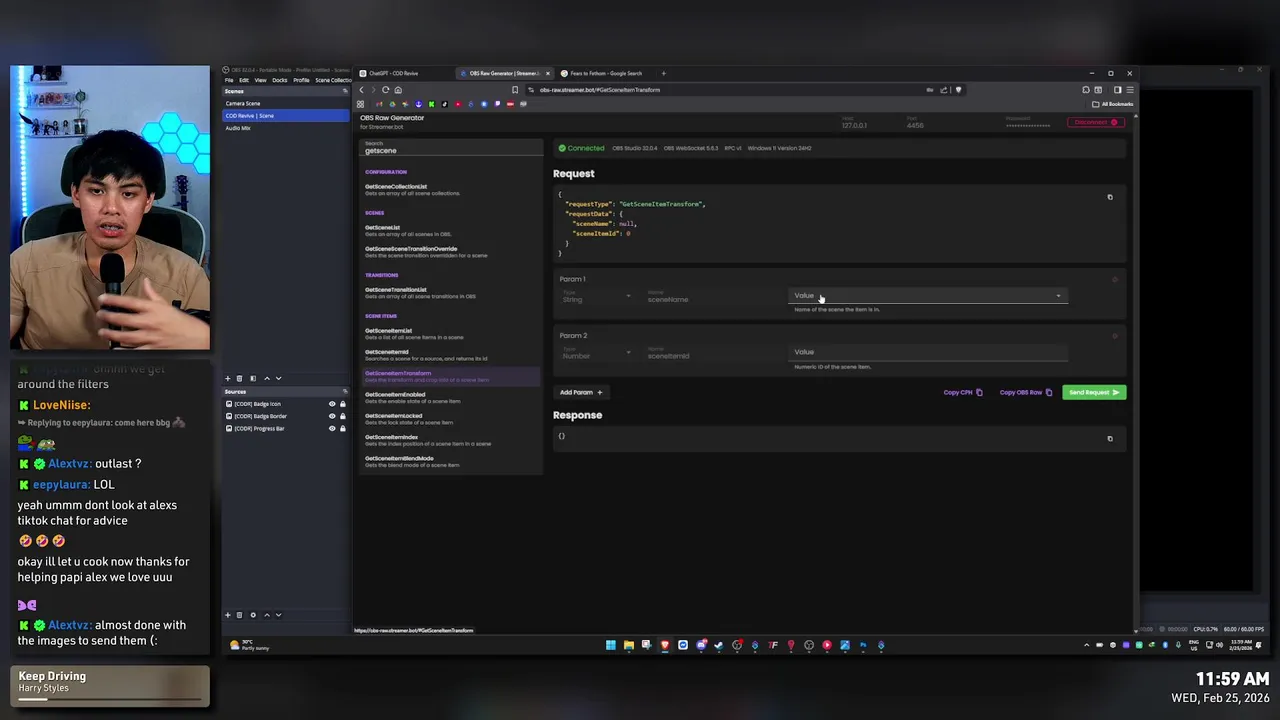Move source up with the sources toolbar arrow
This screenshot has width=1280, height=720.
point(266,615)
